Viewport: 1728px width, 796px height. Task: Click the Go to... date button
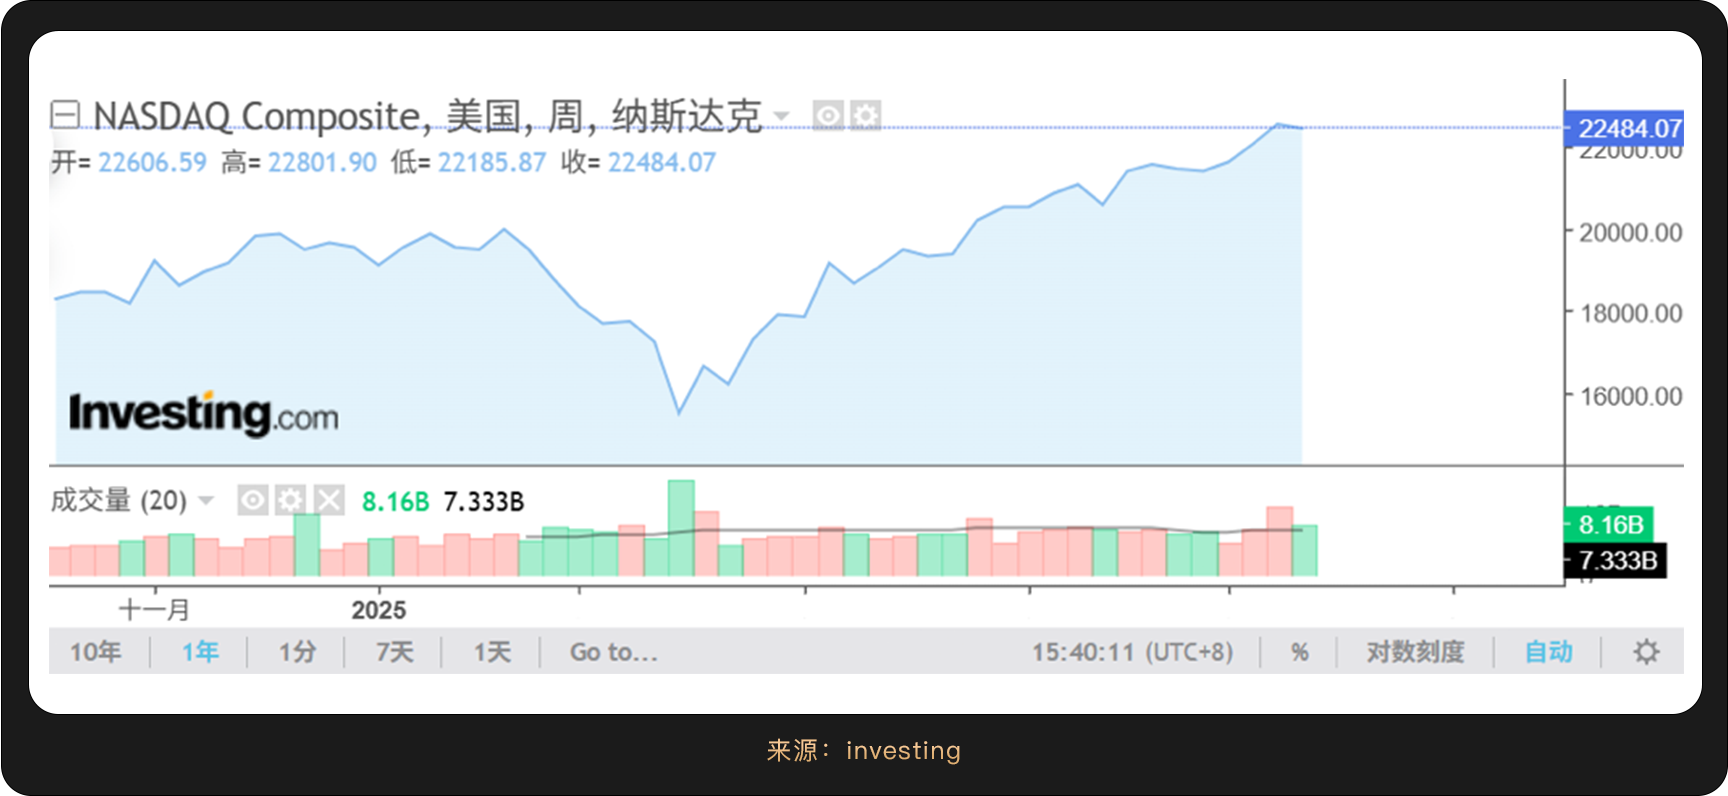pos(613,652)
